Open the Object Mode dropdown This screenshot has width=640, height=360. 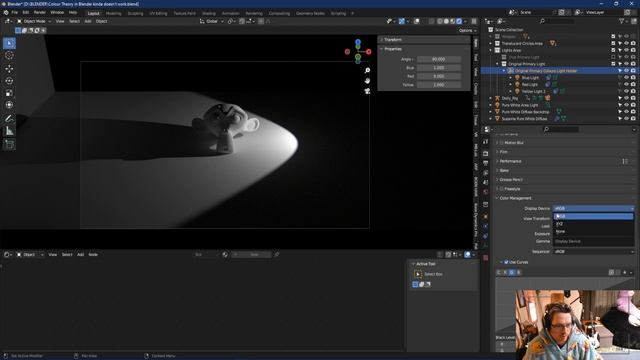pyautogui.click(x=34, y=21)
